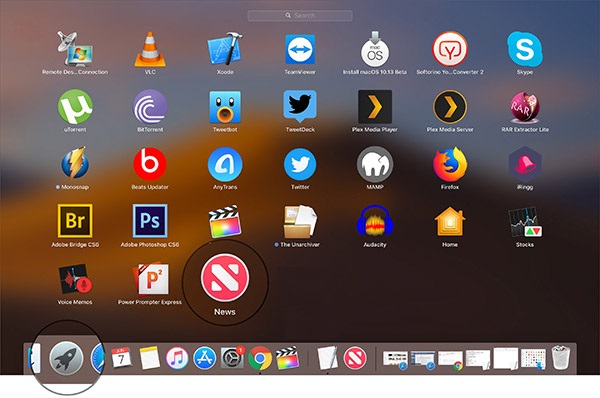The width and height of the screenshot is (600, 398).
Task: Open Install macOS 10.13 Beta
Action: 375,49
